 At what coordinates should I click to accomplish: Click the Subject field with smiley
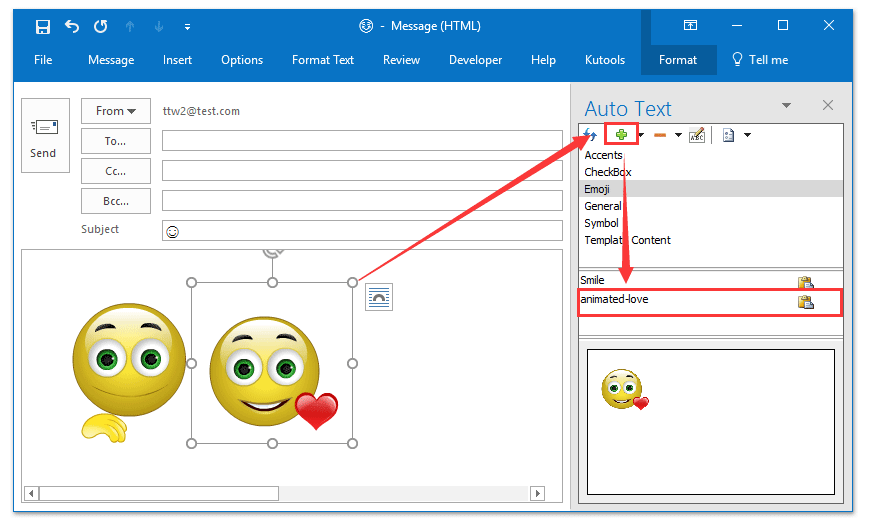tap(362, 230)
